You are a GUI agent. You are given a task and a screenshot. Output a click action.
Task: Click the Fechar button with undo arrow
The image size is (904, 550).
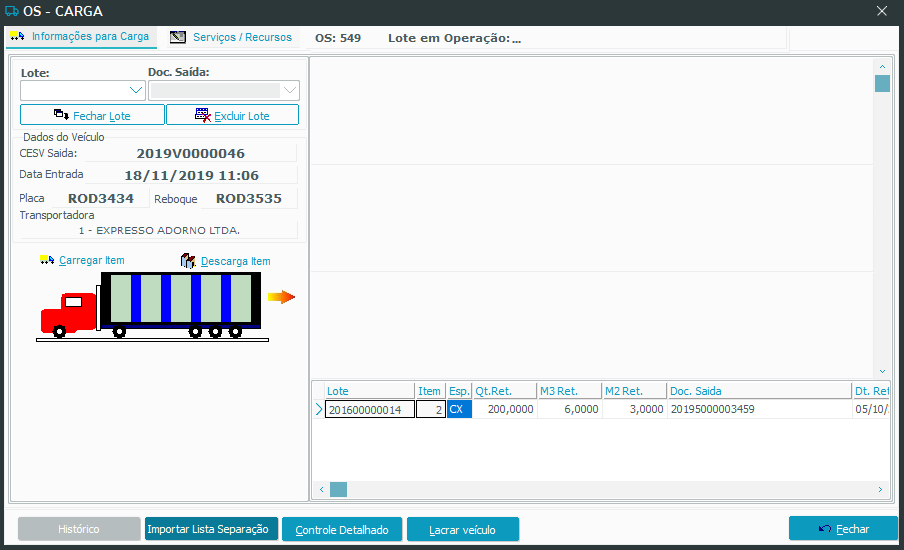[843, 529]
